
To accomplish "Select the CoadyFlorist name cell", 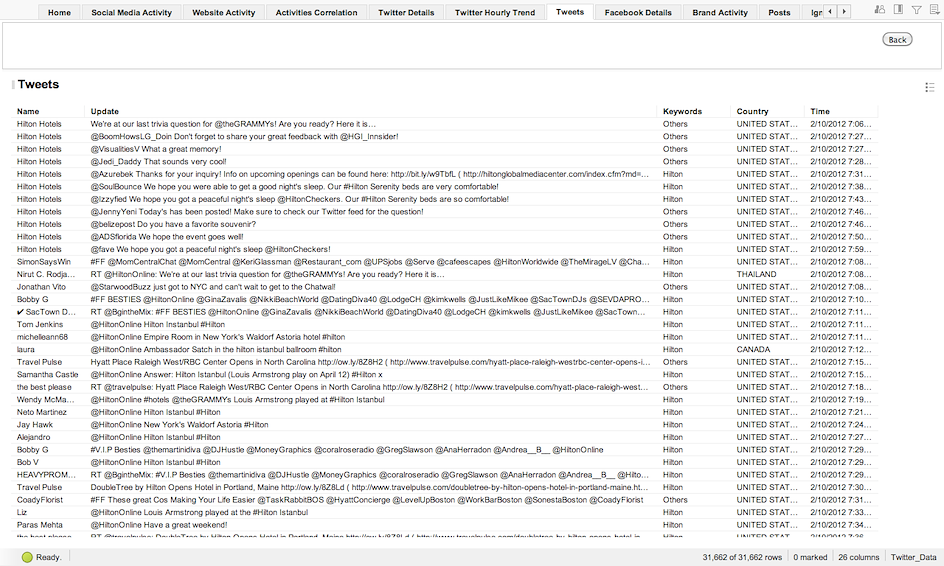I will [x=40, y=500].
